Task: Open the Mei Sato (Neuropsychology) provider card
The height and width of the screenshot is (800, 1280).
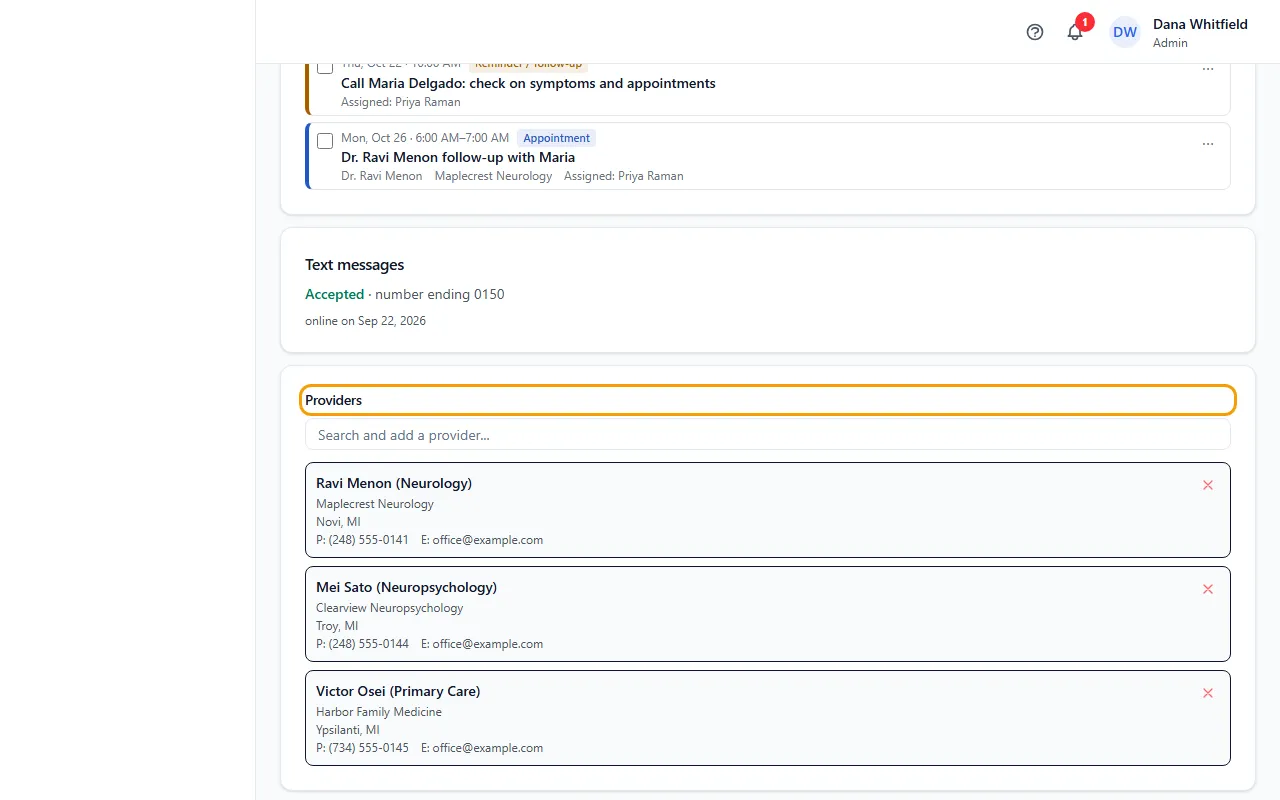Action: point(768,614)
